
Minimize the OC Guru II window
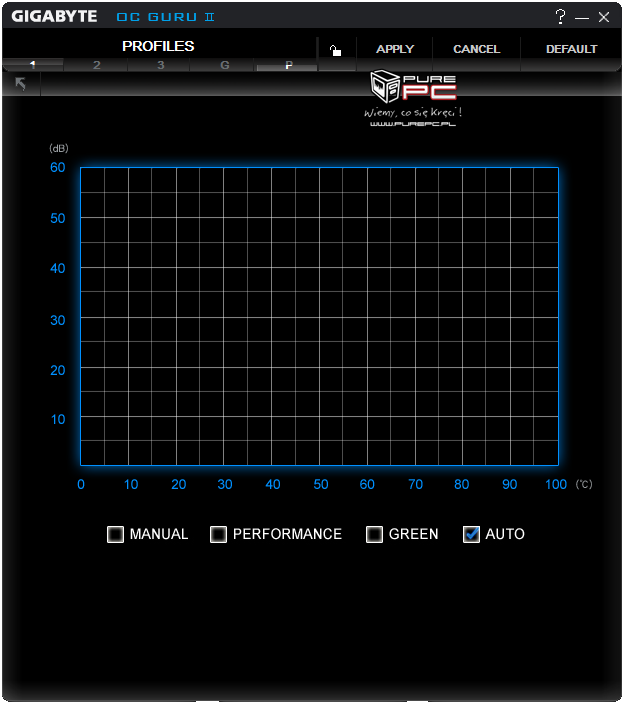582,18
